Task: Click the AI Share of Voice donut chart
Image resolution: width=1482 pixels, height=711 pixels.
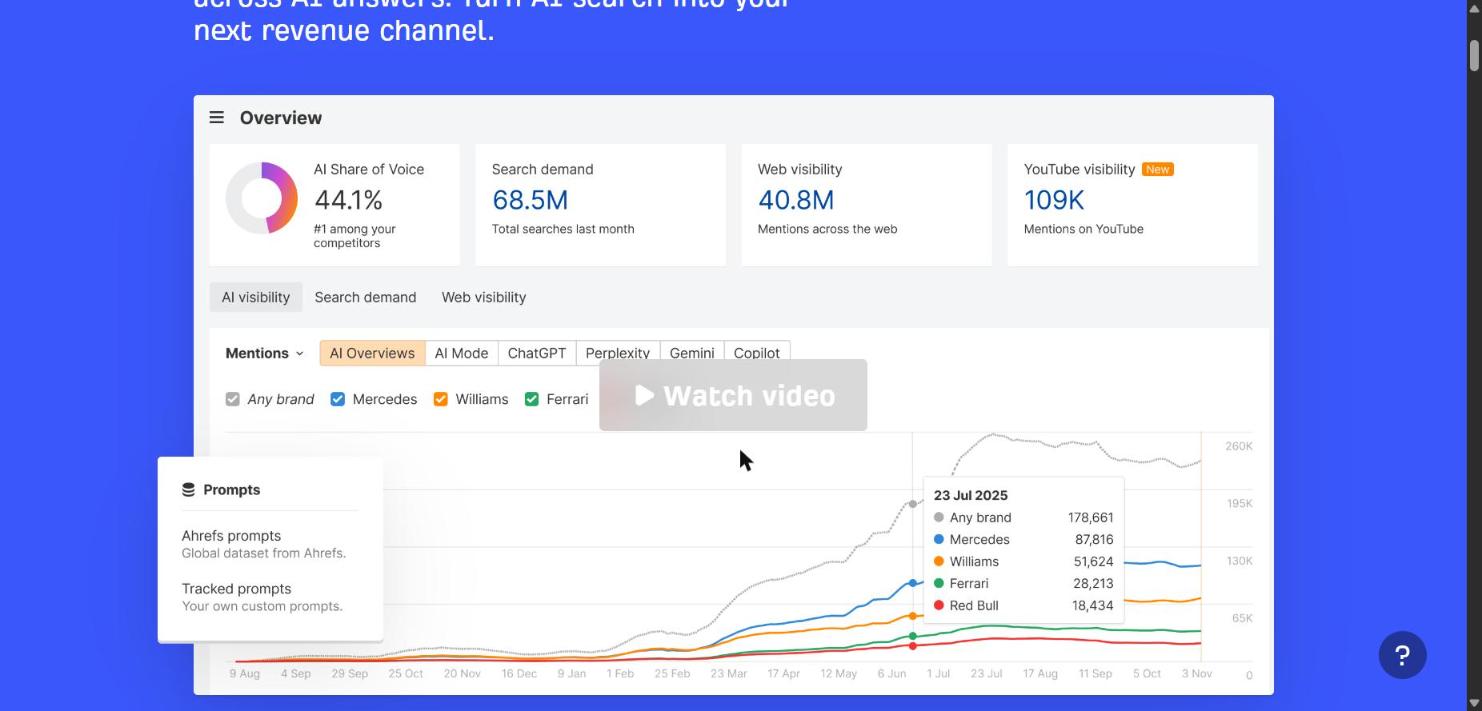Action: [261, 198]
